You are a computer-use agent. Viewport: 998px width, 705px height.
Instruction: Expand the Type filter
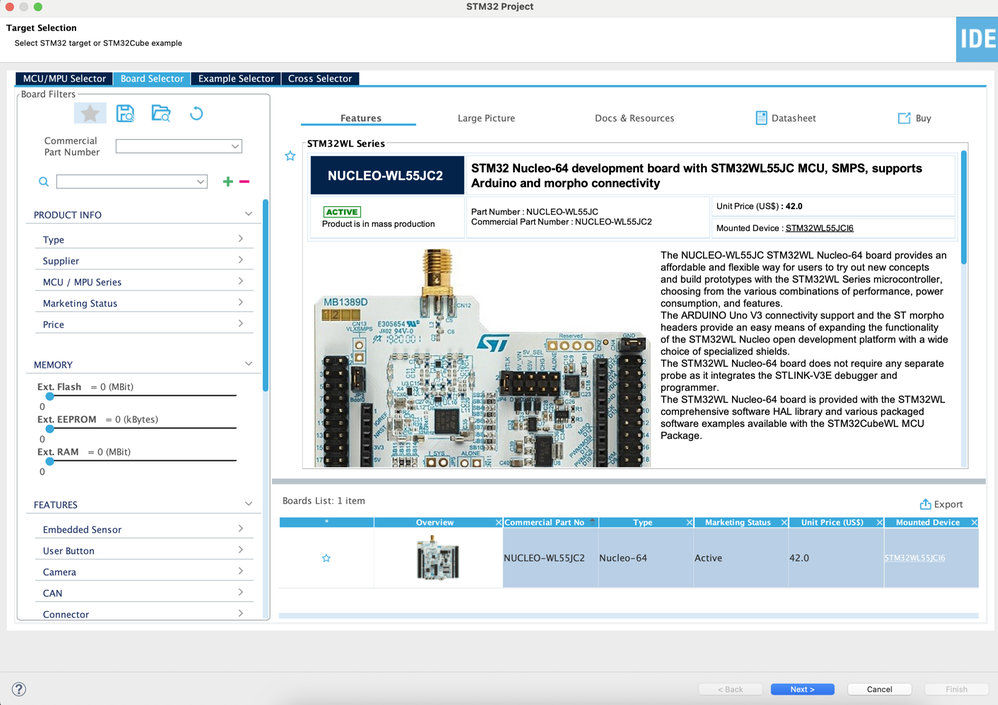[x=241, y=239]
